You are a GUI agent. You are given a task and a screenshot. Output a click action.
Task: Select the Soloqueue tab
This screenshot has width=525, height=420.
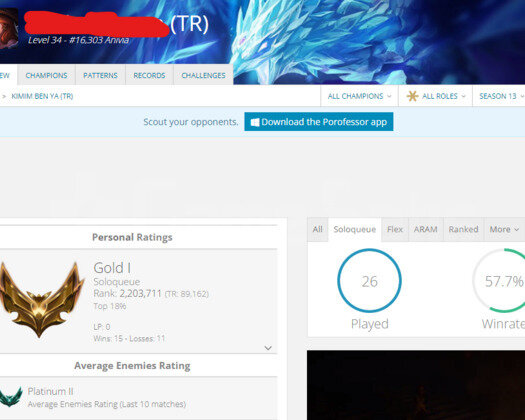tap(355, 229)
